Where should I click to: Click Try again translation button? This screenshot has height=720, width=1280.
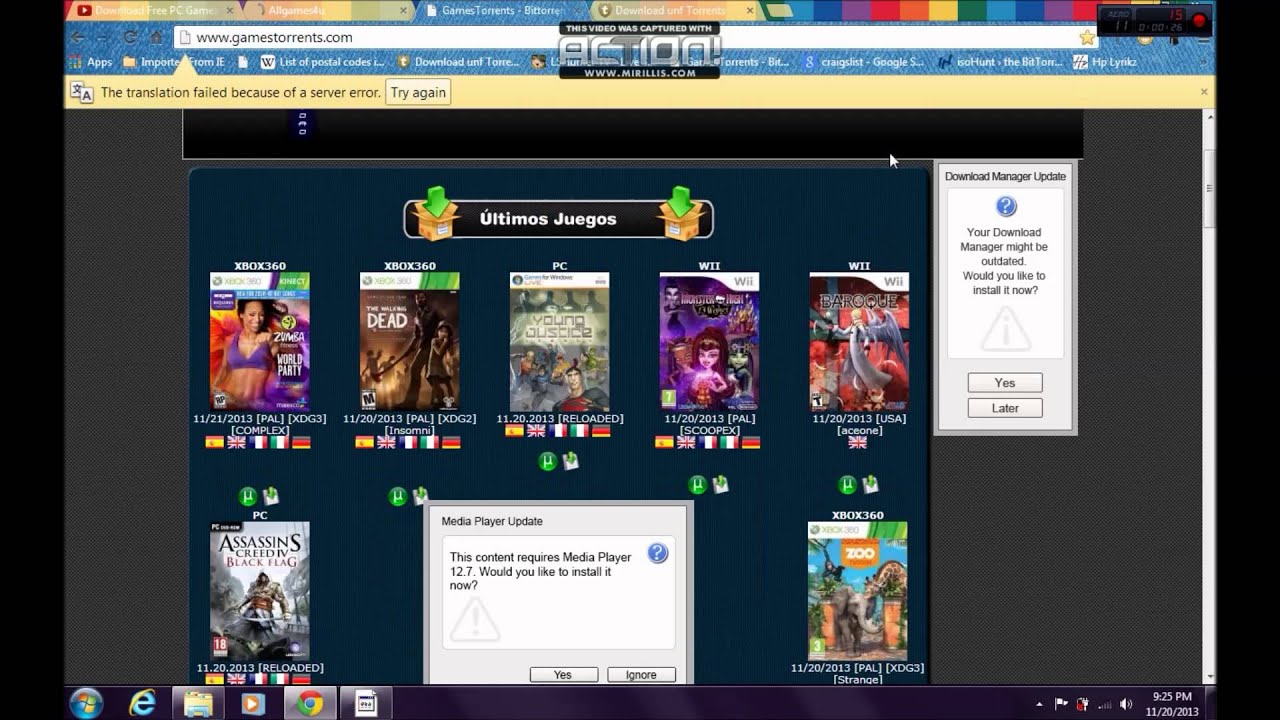[x=418, y=92]
